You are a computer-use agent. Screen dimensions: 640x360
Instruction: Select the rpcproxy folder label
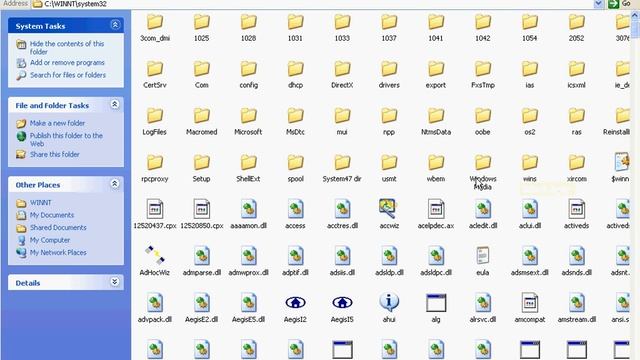coord(155,179)
